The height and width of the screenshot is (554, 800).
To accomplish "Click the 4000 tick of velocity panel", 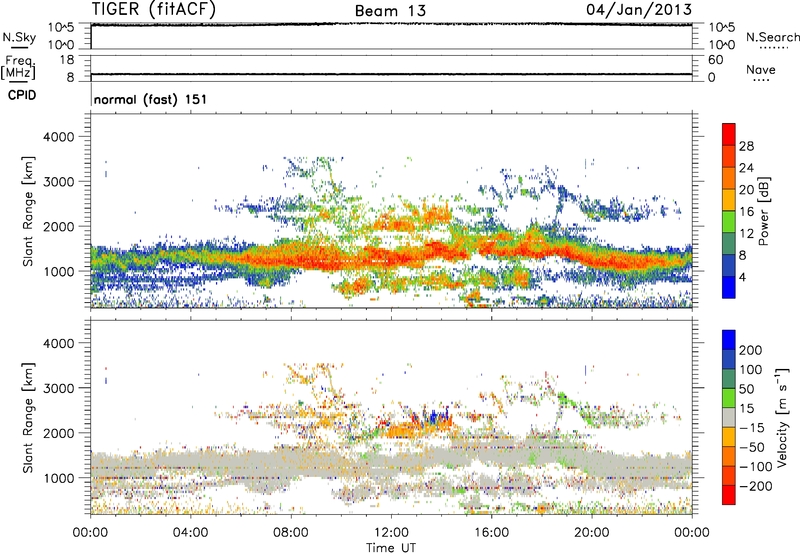I will tap(58, 343).
